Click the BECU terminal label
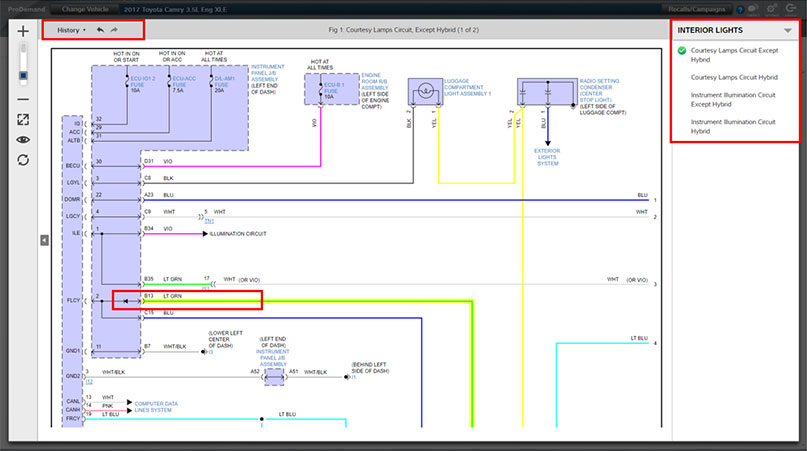Image resolution: width=807 pixels, height=451 pixels. coord(73,166)
